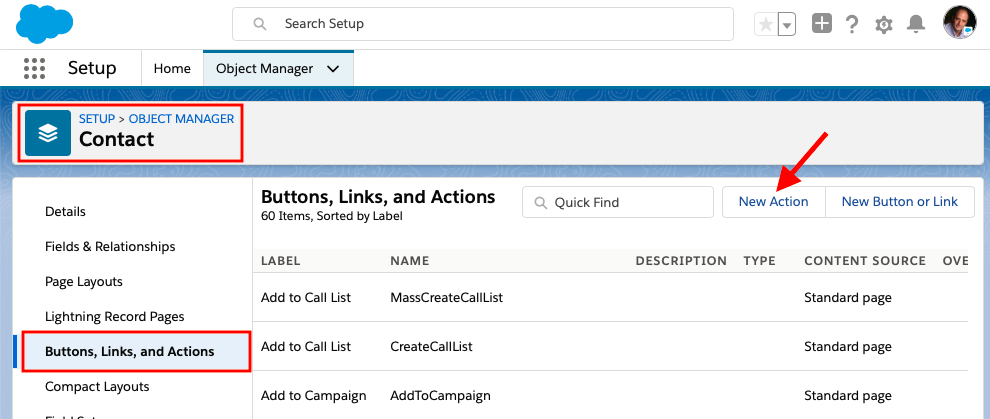Click the Contact object title
Image resolution: width=990 pixels, height=419 pixels.
pos(116,139)
